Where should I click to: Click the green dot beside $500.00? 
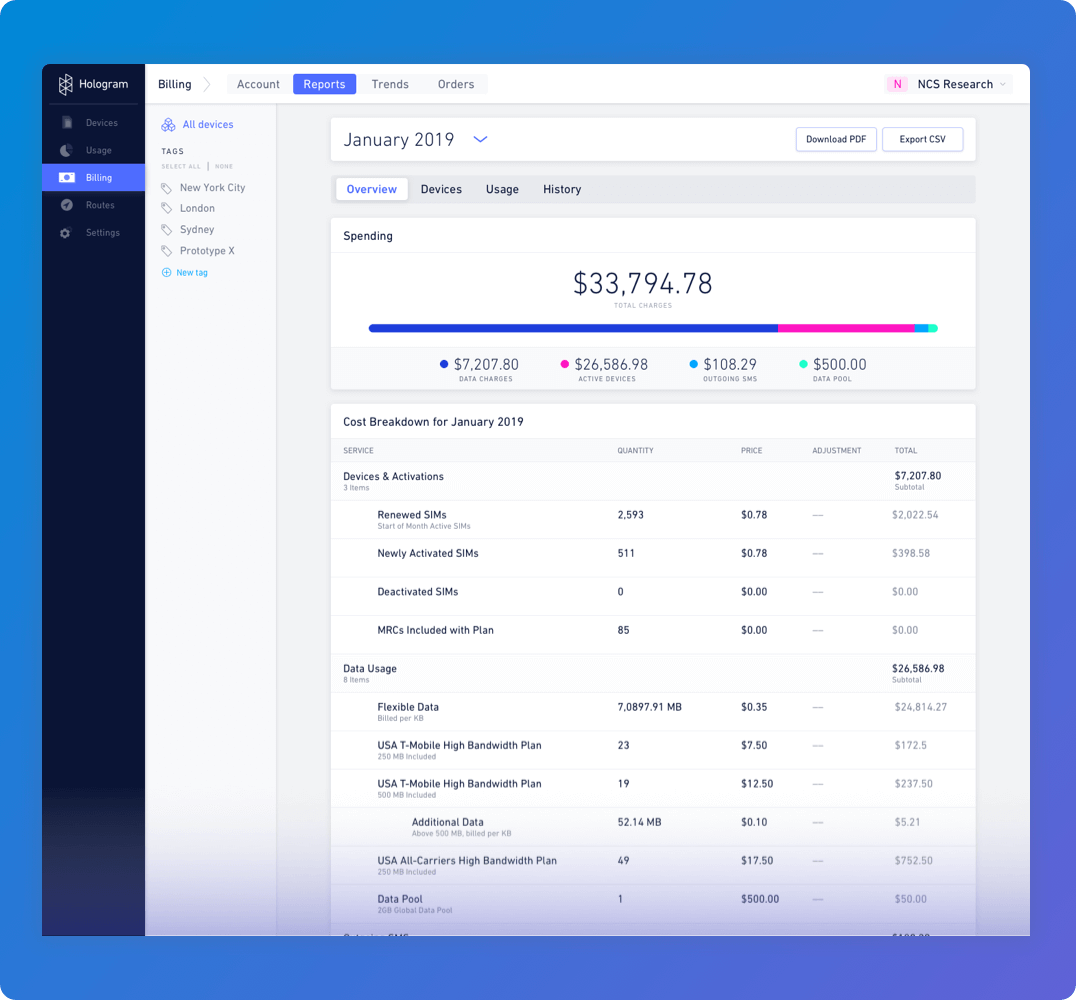click(x=804, y=364)
